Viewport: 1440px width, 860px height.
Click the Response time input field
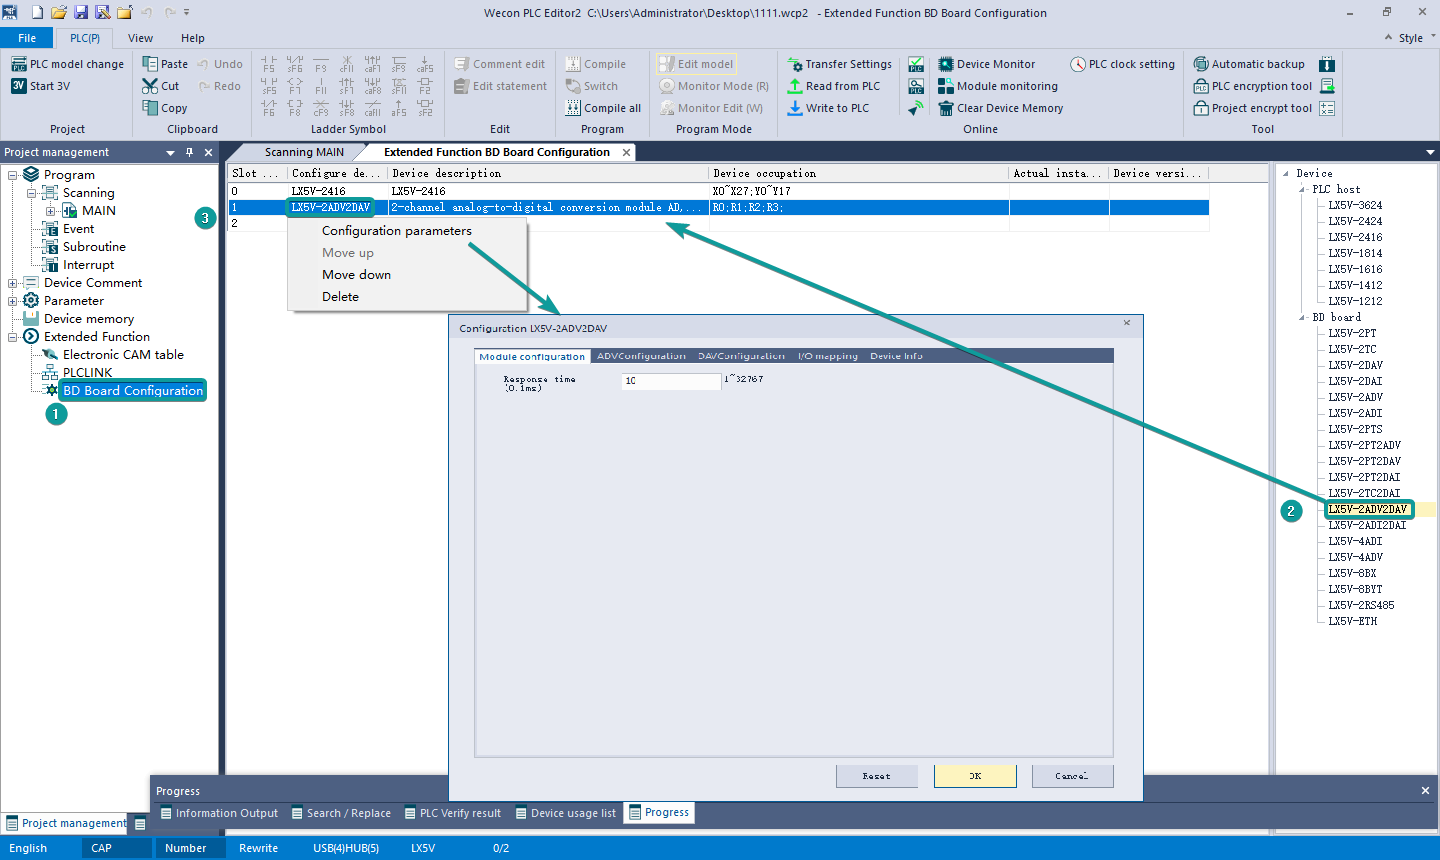click(671, 381)
